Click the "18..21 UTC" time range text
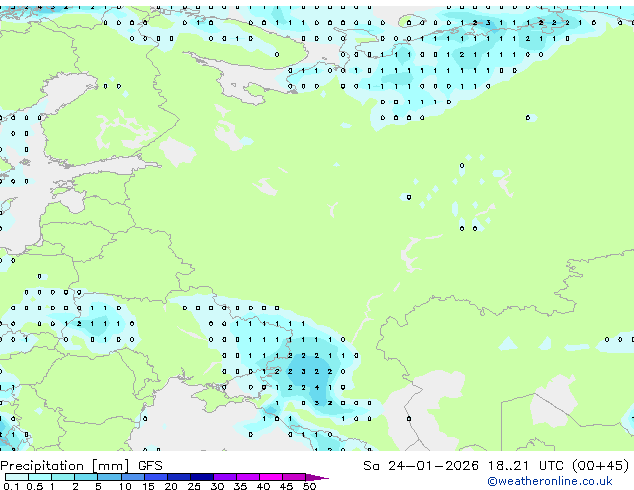The image size is (634, 490). coord(526,466)
